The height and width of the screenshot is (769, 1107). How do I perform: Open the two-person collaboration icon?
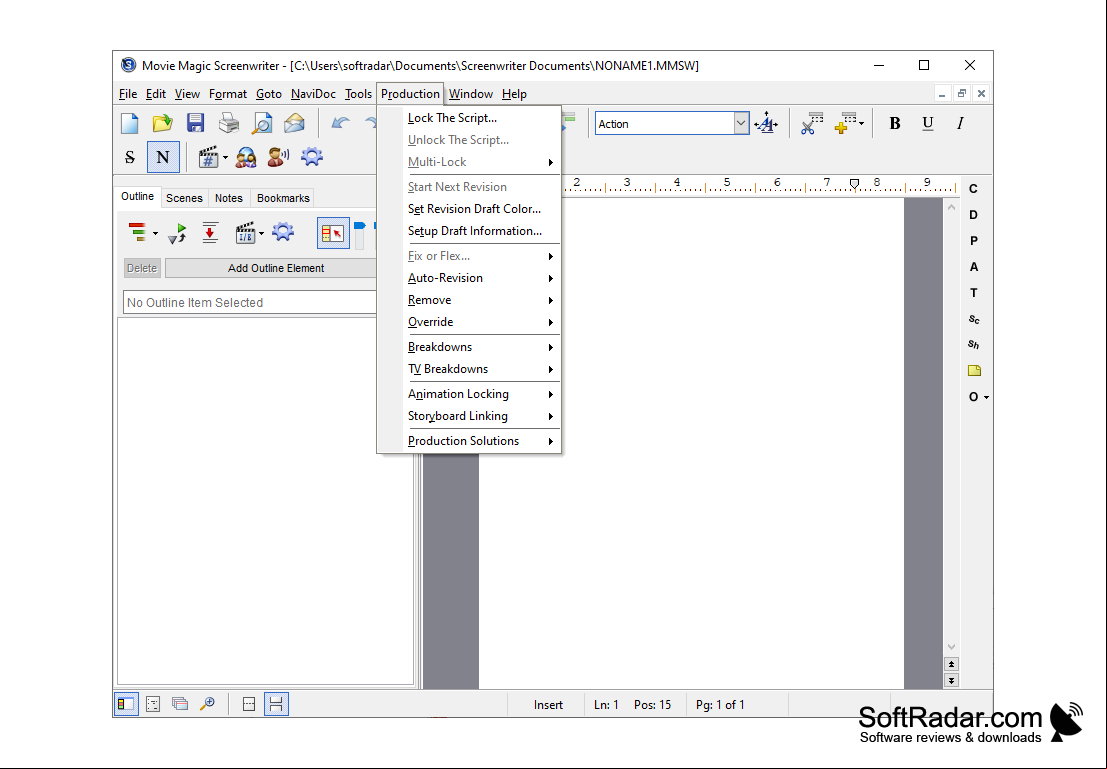[x=246, y=157]
